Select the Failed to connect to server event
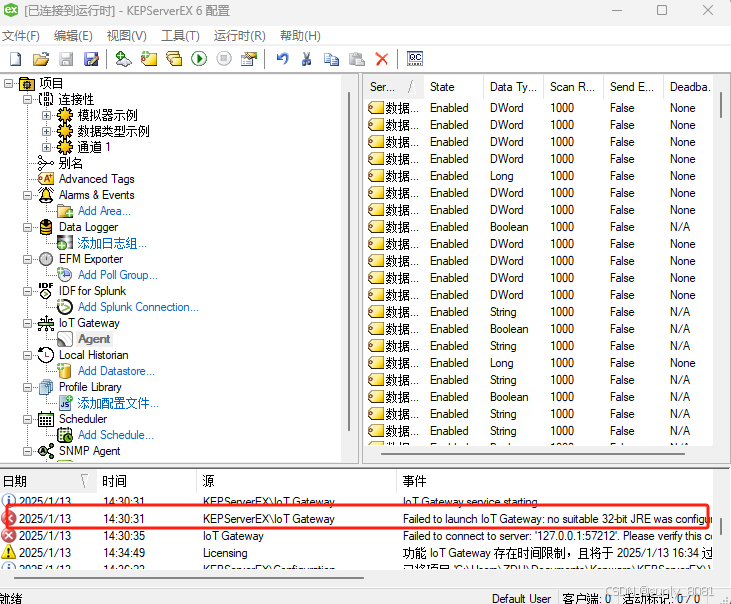The width and height of the screenshot is (731, 604). [356, 536]
